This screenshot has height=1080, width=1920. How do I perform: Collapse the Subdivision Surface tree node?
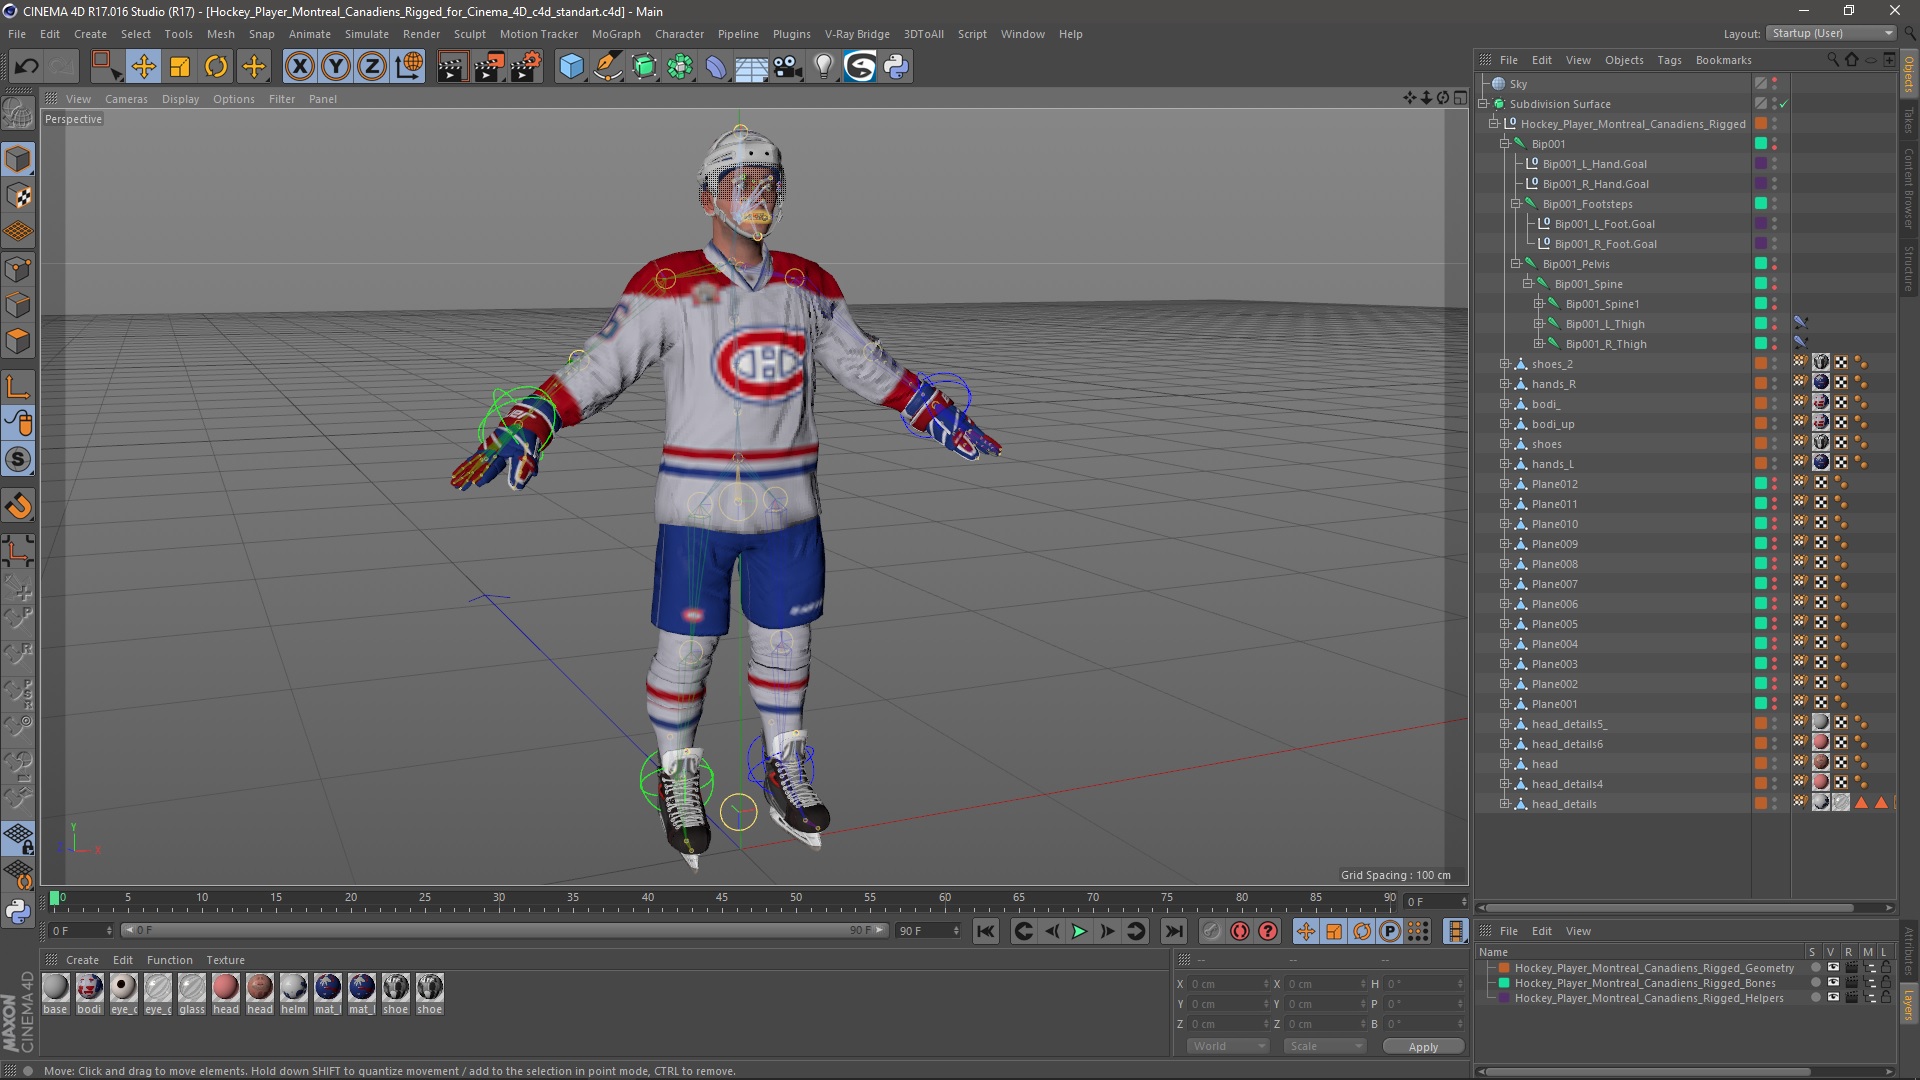(x=1483, y=104)
